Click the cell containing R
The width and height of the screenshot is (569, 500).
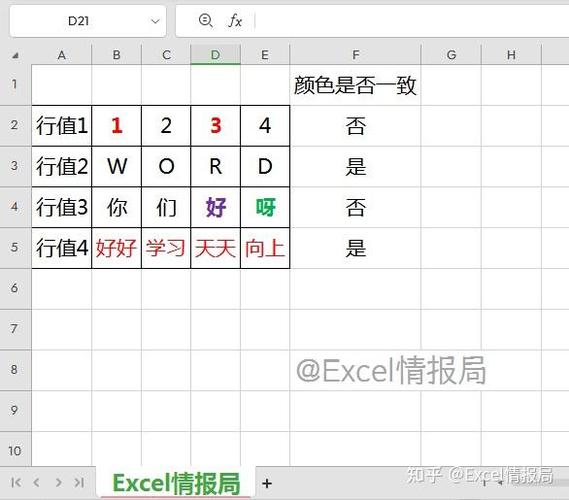tap(216, 167)
